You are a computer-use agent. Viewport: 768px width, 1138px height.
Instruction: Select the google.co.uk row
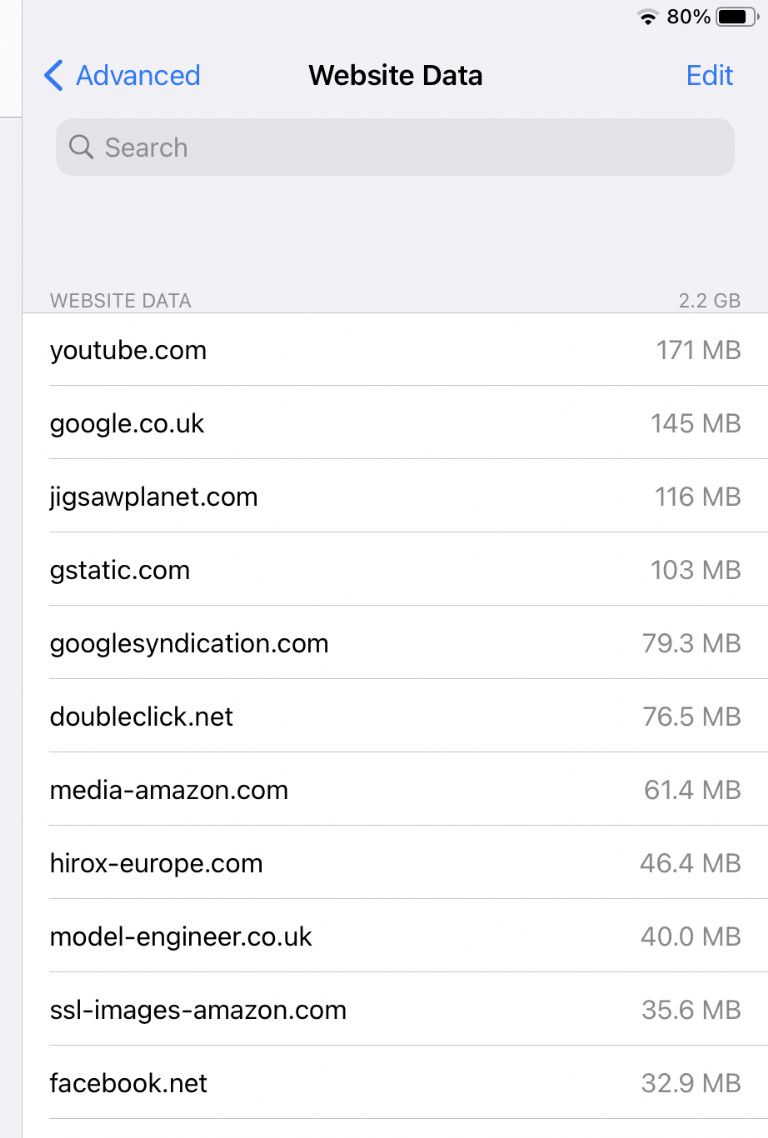click(x=395, y=423)
